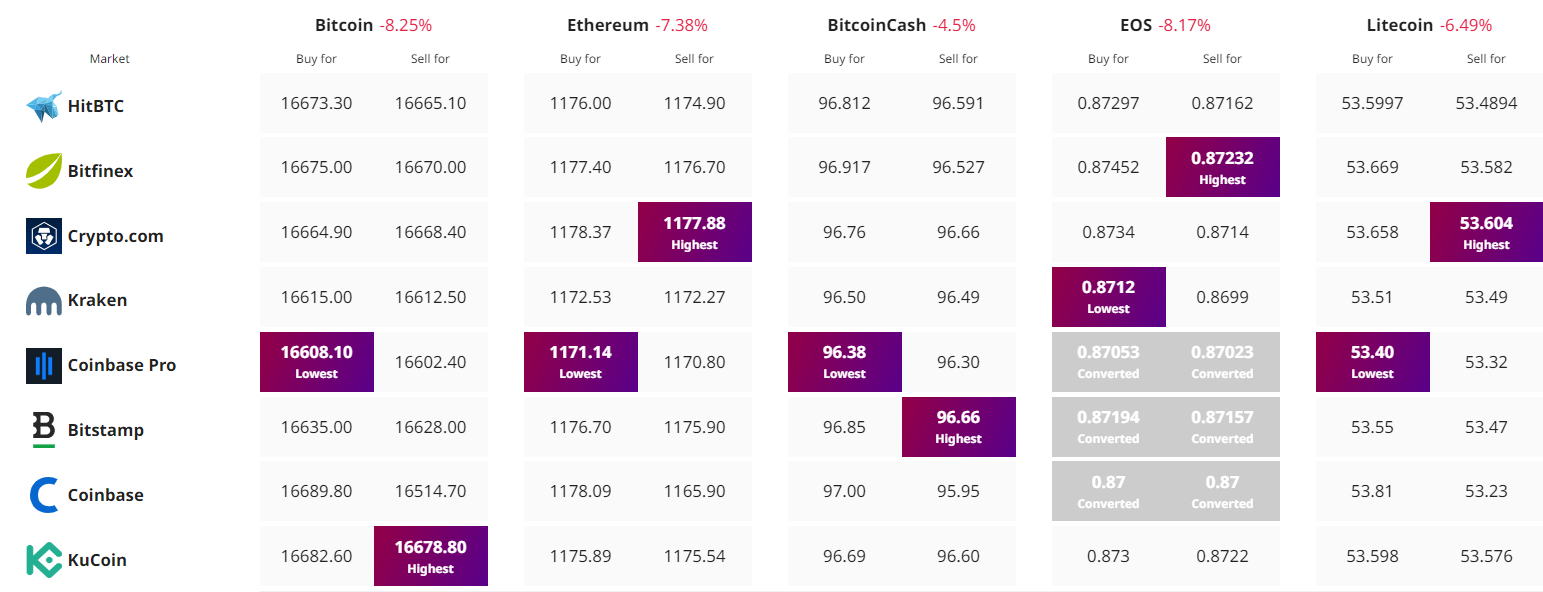Click the highest Litecoin sell price 53.604

[1487, 232]
